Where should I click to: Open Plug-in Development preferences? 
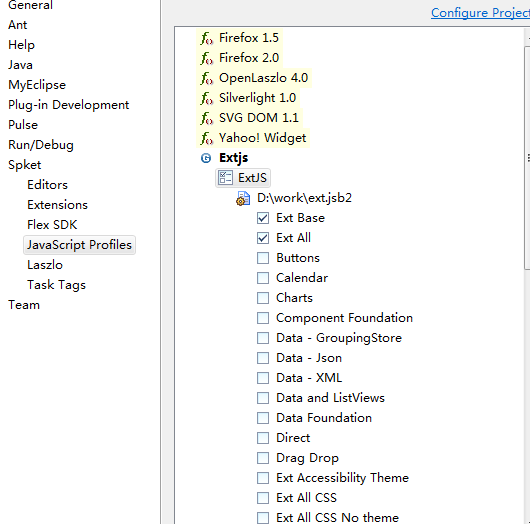[69, 105]
